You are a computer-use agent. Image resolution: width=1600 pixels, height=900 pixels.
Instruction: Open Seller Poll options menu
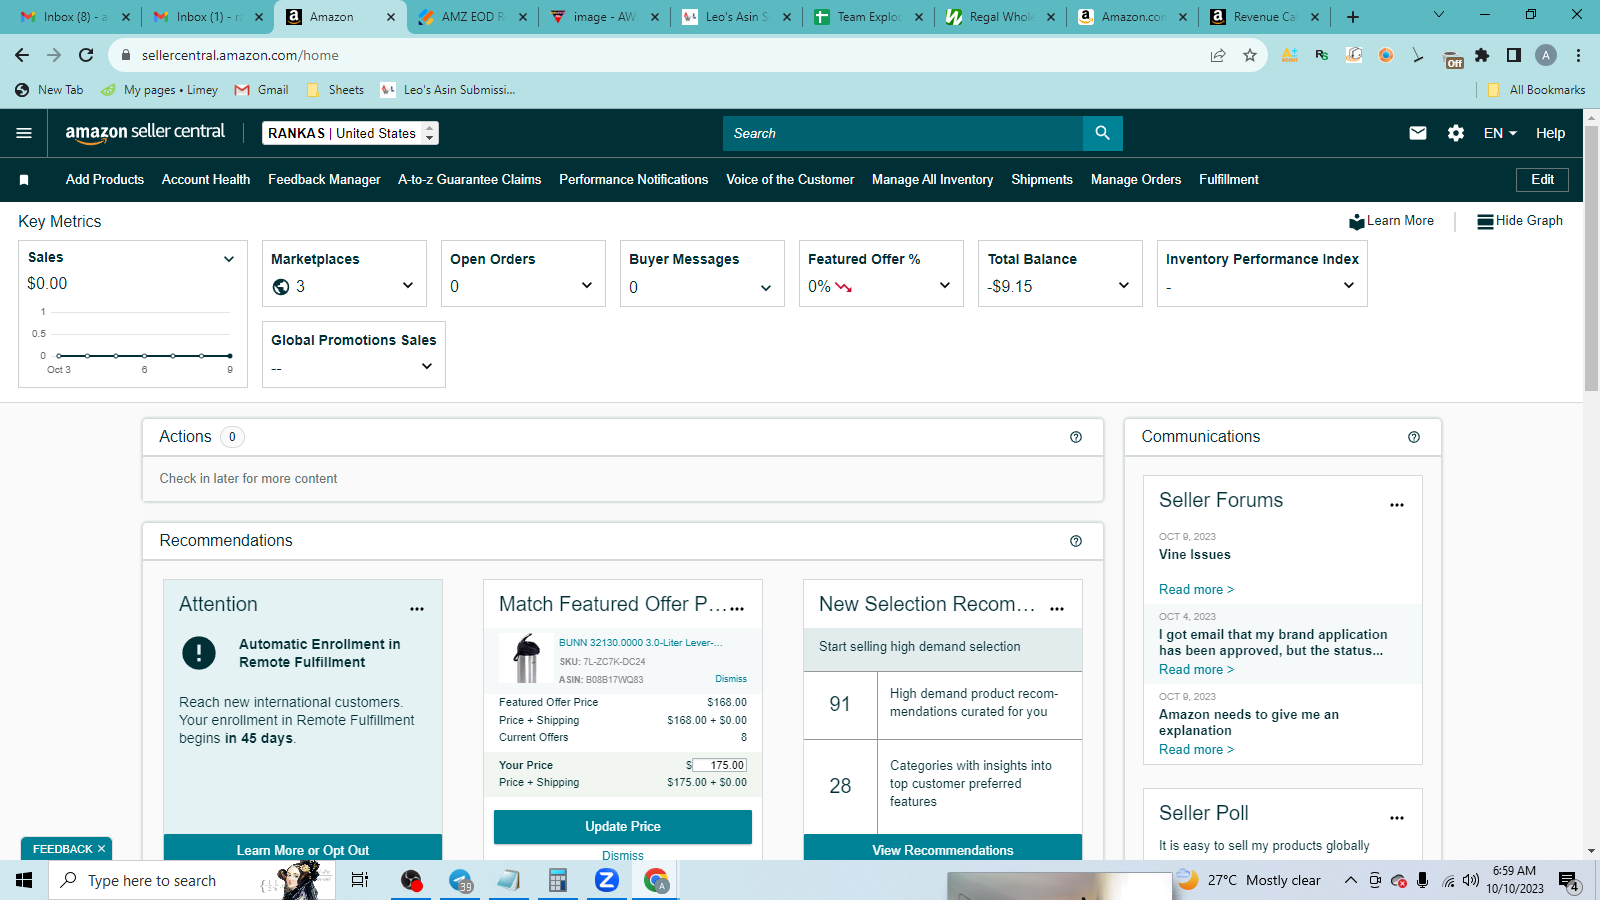pos(1397,818)
